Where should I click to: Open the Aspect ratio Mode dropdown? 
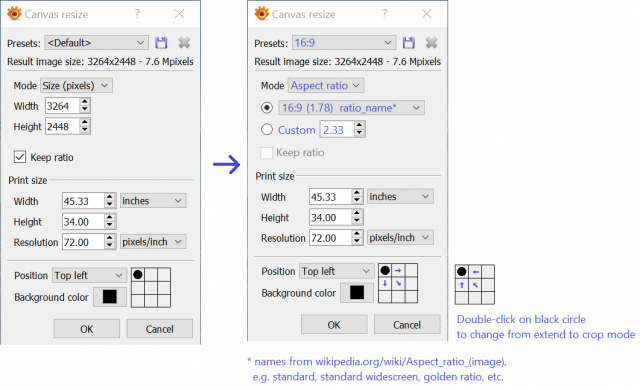tap(326, 86)
